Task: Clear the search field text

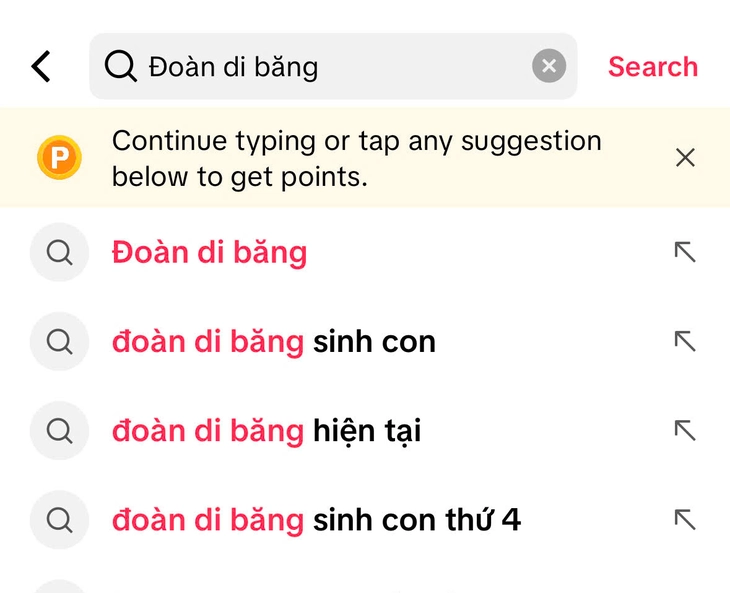Action: (x=548, y=67)
